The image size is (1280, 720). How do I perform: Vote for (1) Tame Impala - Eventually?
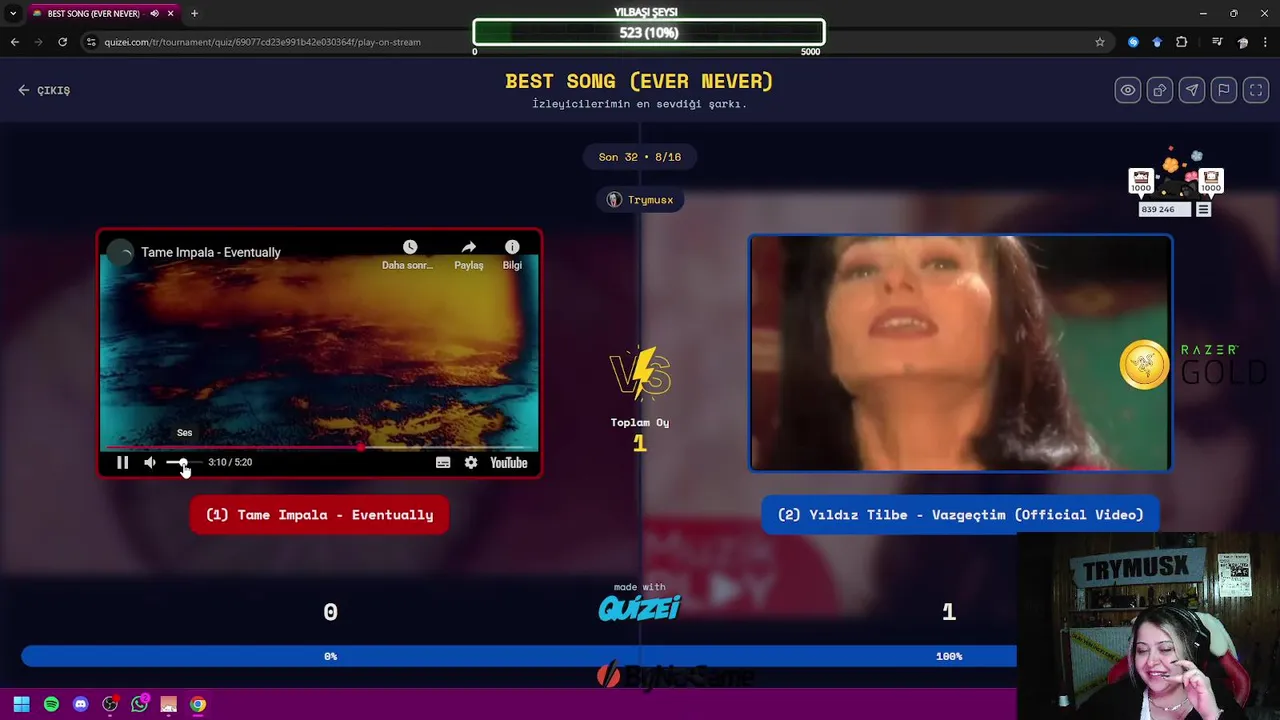tap(319, 515)
